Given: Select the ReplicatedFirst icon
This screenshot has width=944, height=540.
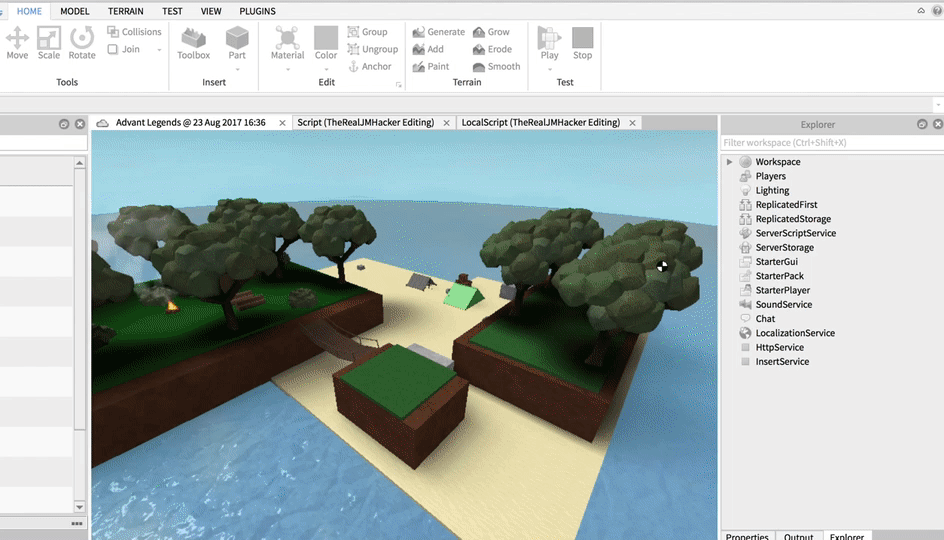Looking at the screenshot, I should [745, 205].
